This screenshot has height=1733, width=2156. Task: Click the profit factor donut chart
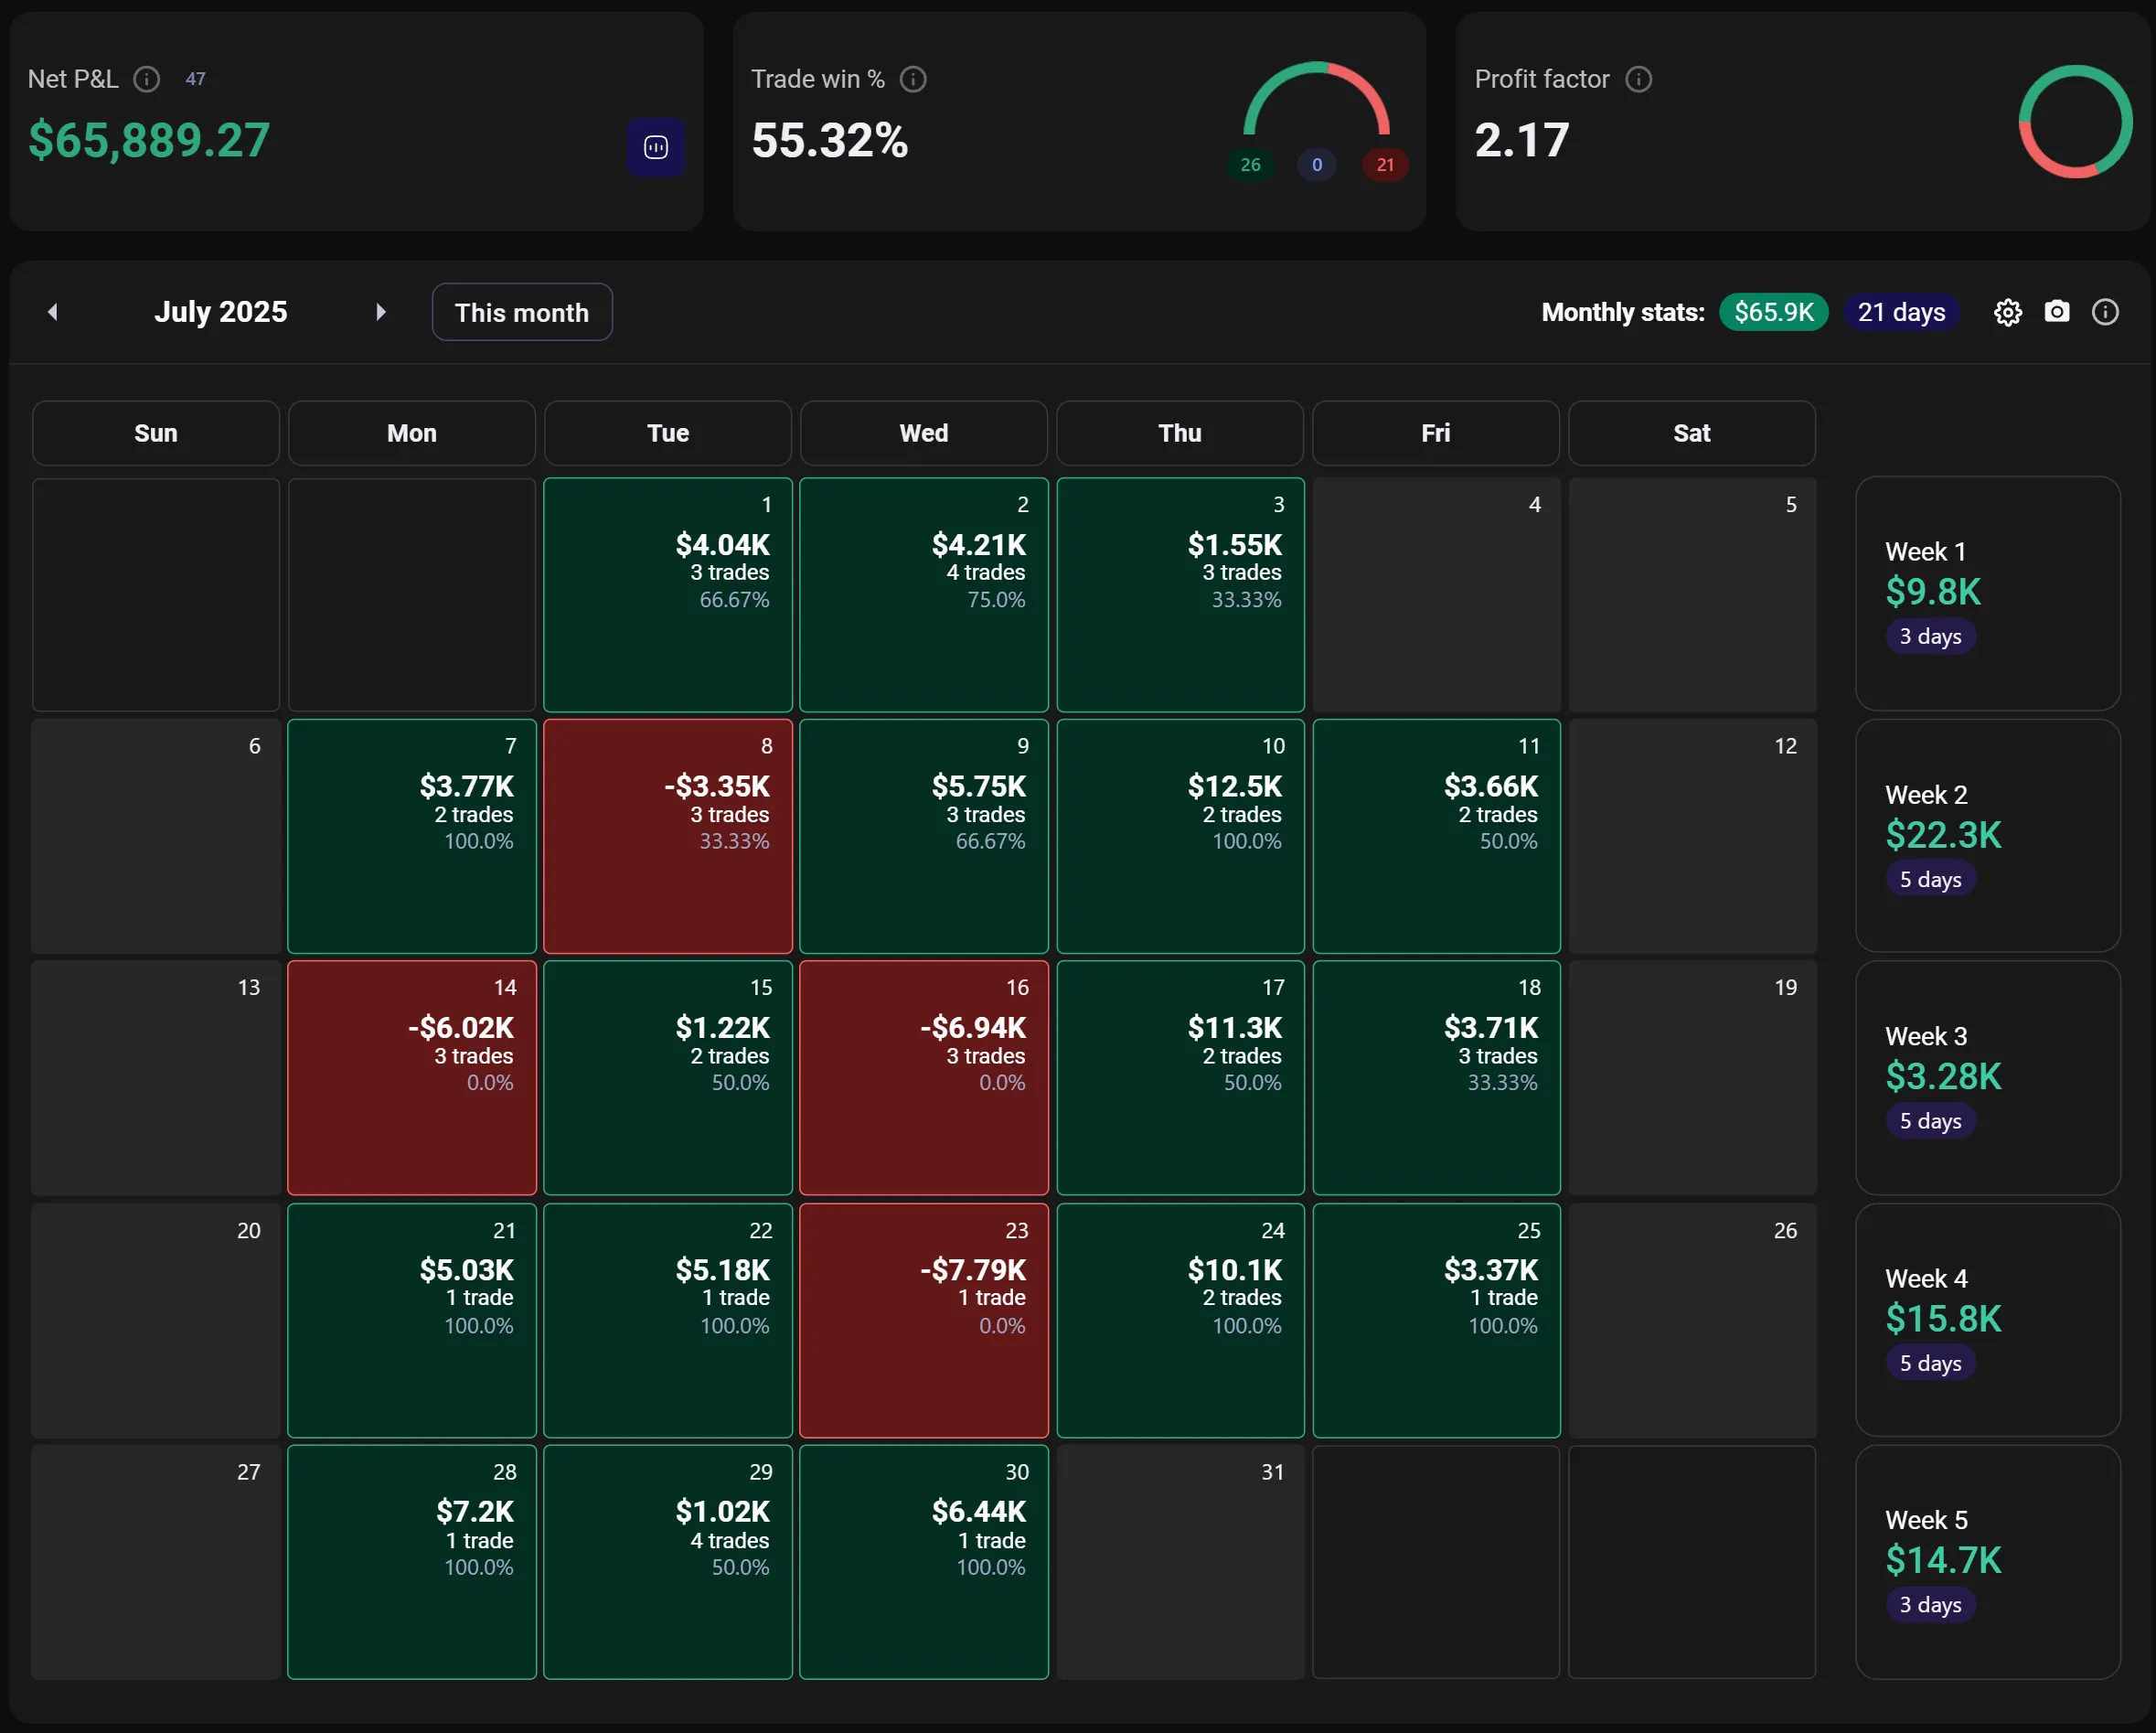[2075, 122]
